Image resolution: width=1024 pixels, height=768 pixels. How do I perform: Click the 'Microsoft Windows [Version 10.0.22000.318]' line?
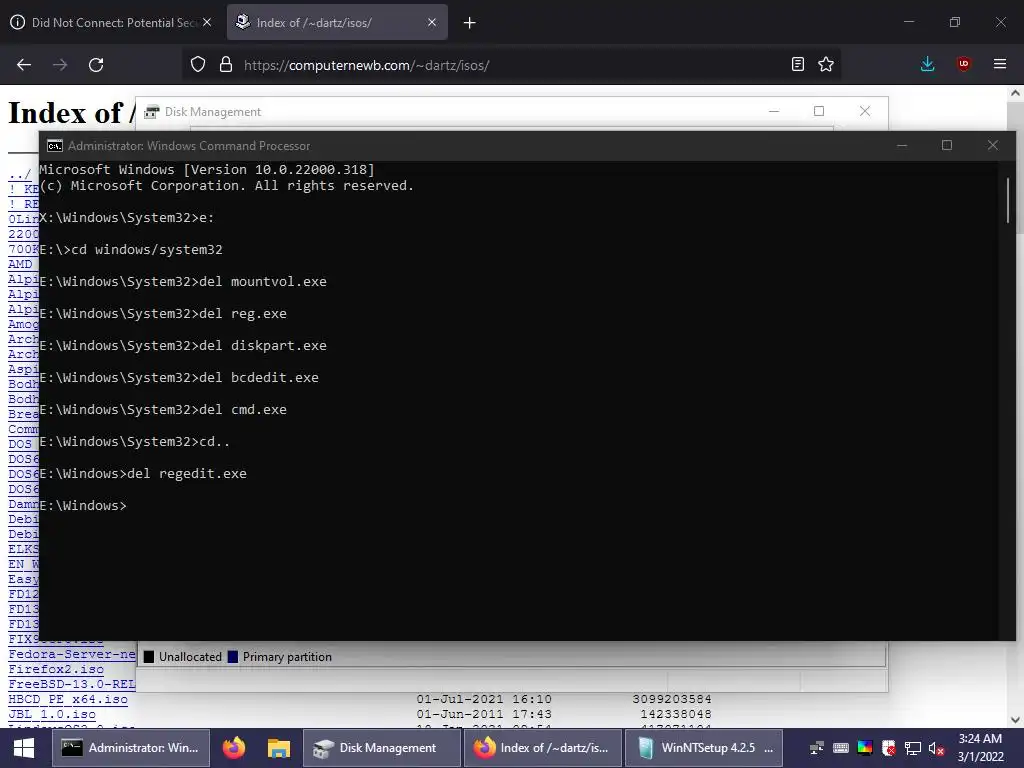tap(207, 169)
